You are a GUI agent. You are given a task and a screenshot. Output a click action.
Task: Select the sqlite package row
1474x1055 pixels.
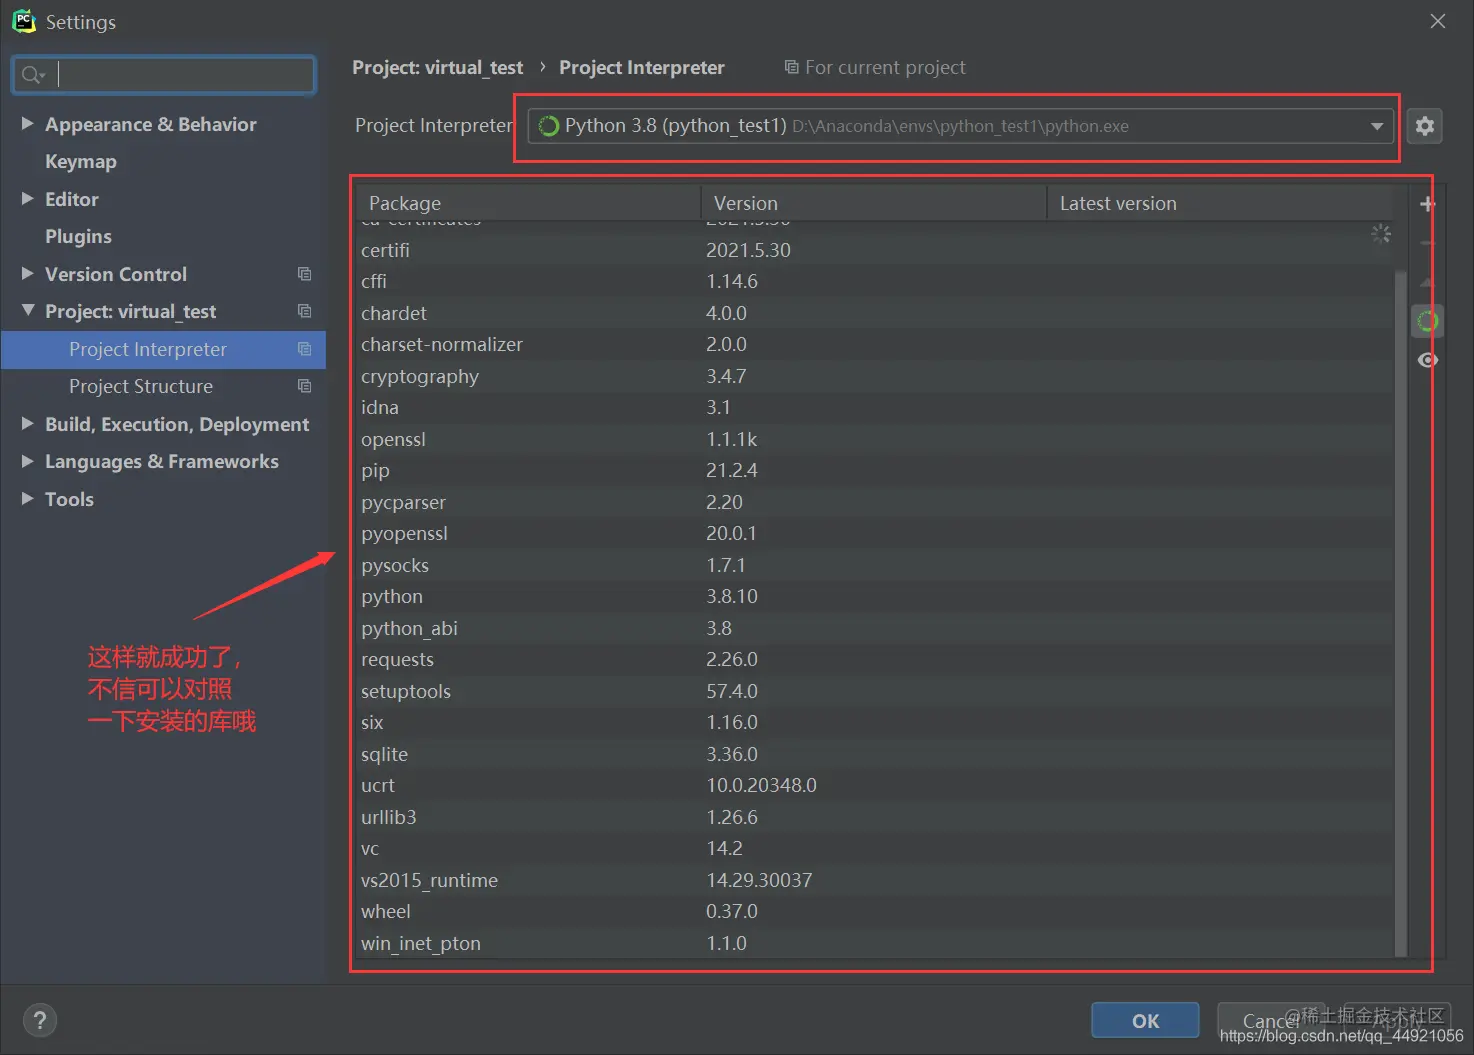click(876, 754)
